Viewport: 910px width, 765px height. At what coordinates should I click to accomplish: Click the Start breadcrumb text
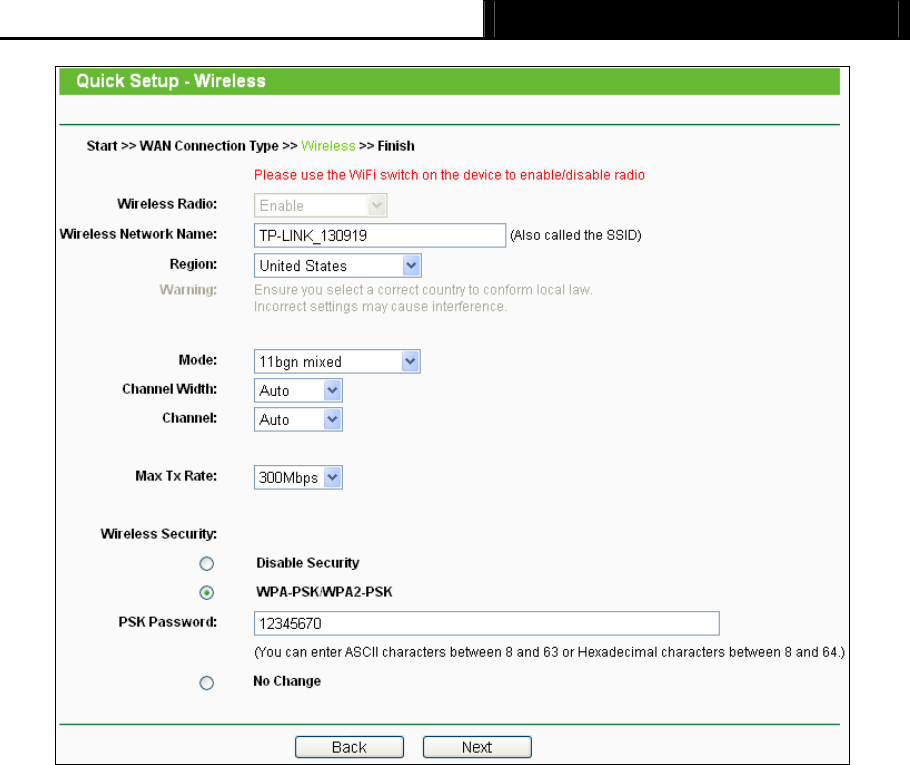(102, 146)
